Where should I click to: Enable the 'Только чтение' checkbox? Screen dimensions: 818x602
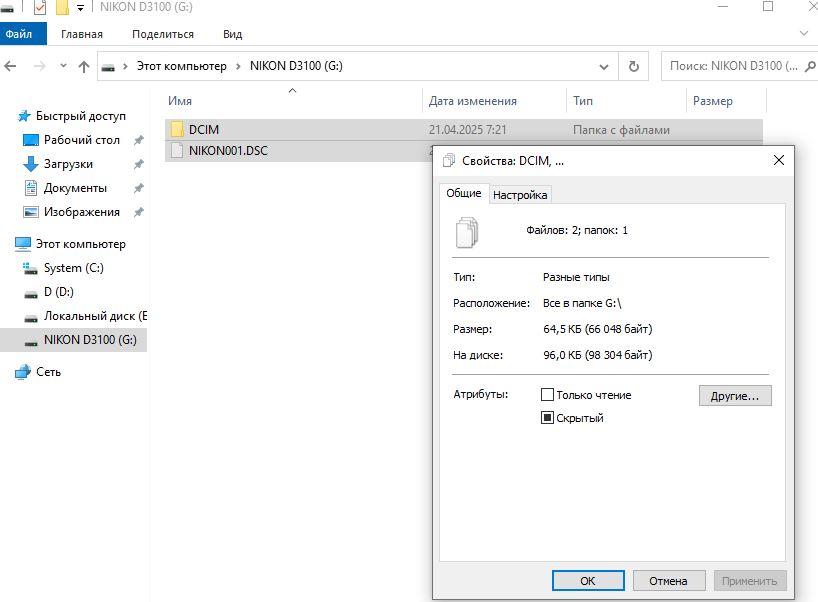pos(547,394)
